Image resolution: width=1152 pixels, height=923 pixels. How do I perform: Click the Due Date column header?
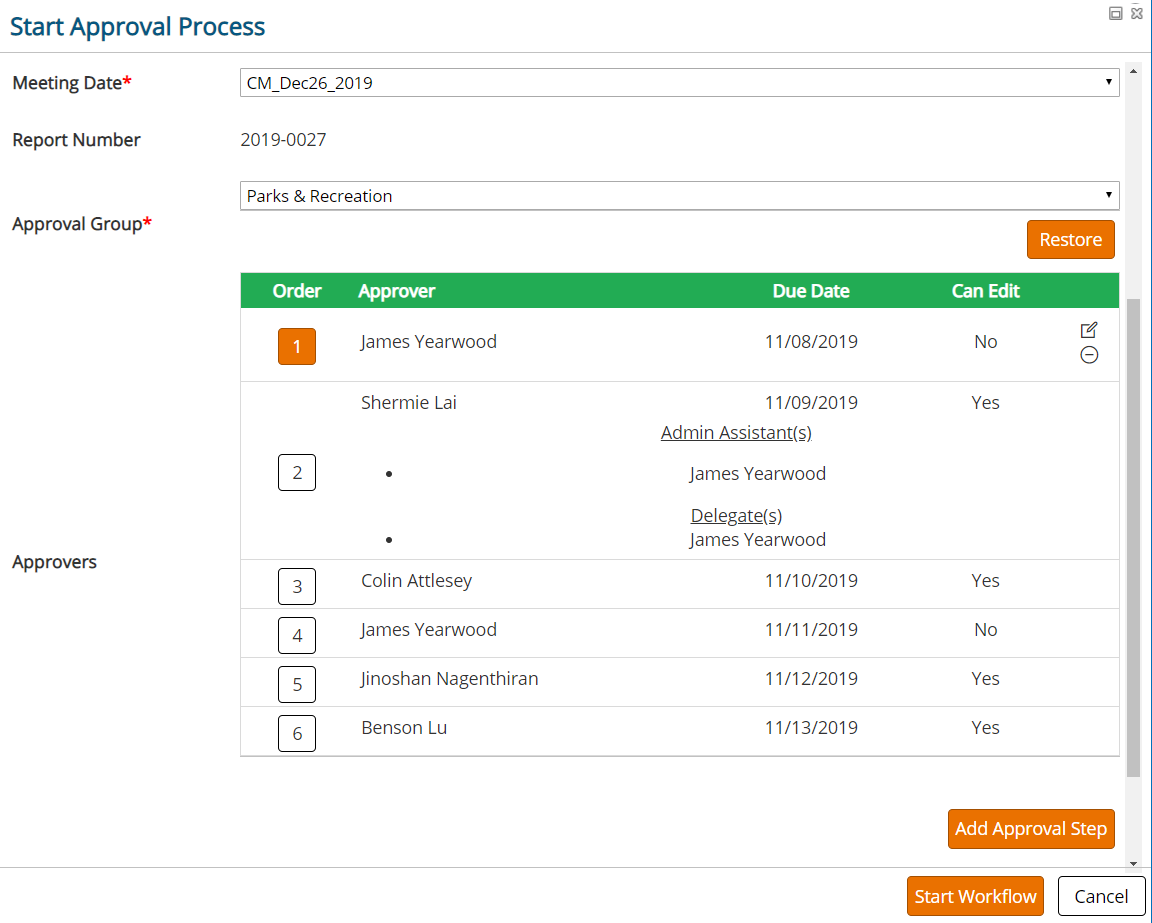(x=811, y=291)
